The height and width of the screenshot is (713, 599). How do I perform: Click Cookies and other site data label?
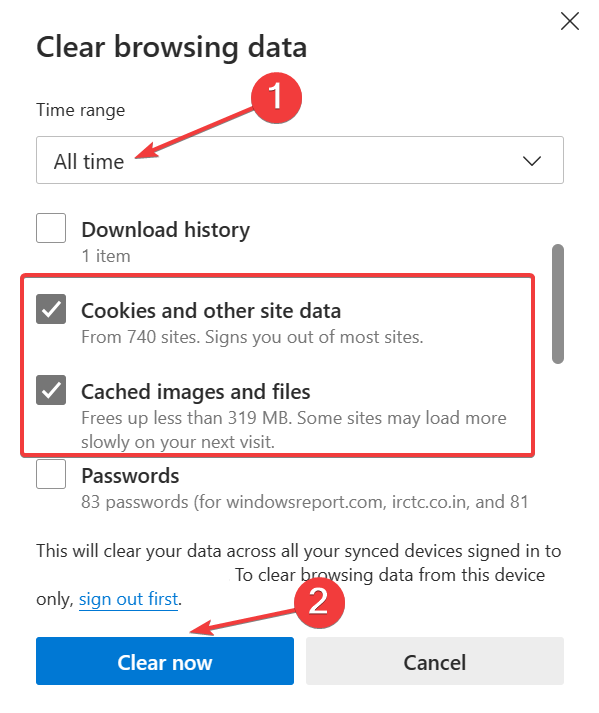point(211,311)
